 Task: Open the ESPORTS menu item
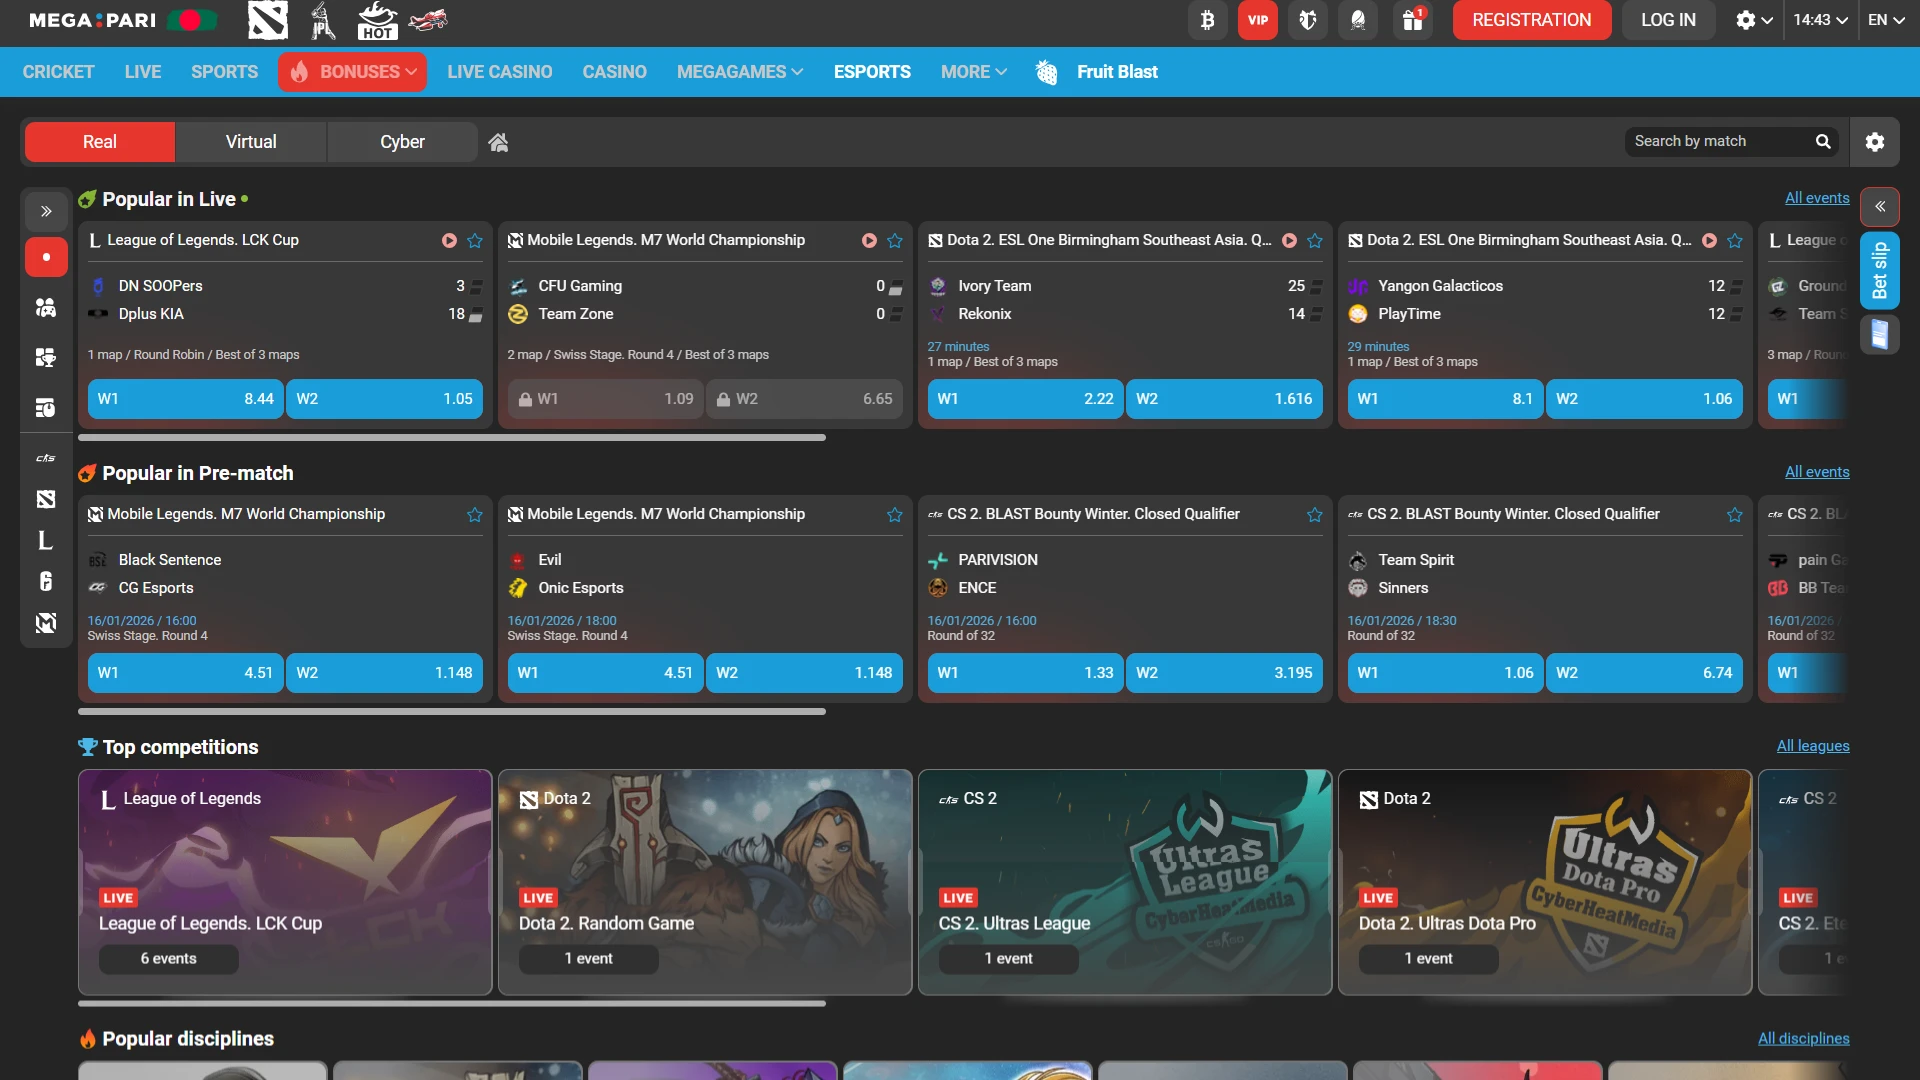pos(871,71)
